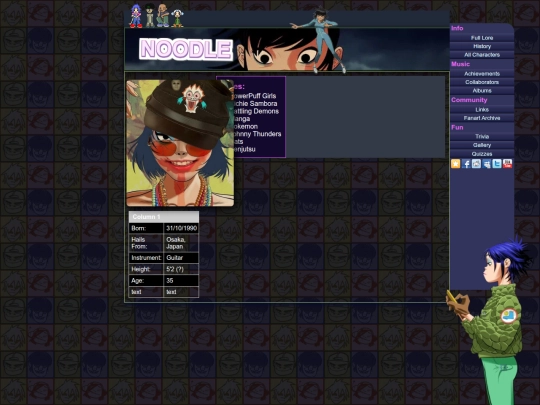Click the Column 1 table header
Image resolution: width=540 pixels, height=405 pixels.
pos(164,217)
